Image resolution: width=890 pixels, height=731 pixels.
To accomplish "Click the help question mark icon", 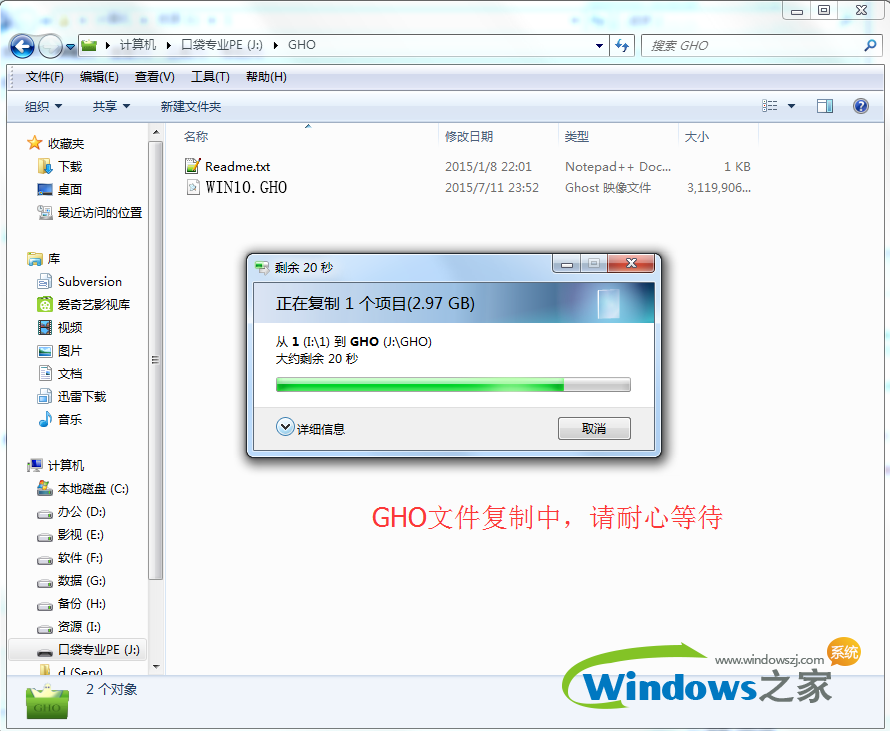I will 860,106.
